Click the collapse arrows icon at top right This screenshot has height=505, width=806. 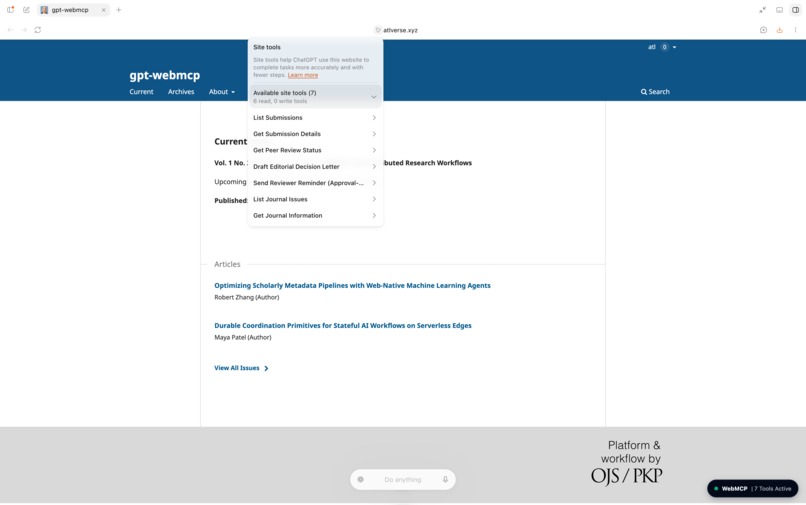762,10
